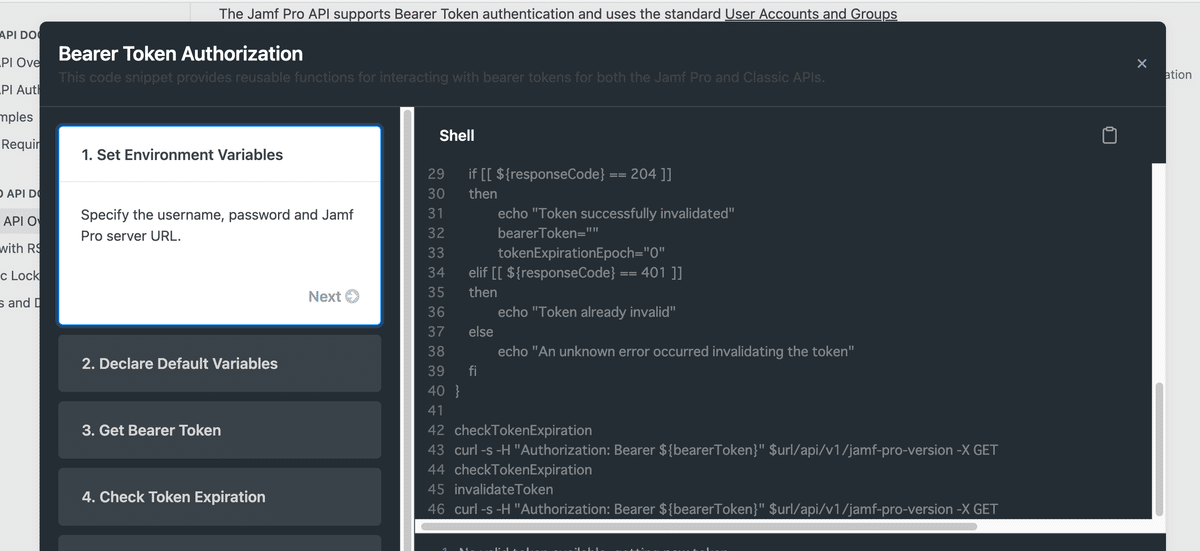Copy the Shell code with clipboard icon

pos(1109,135)
